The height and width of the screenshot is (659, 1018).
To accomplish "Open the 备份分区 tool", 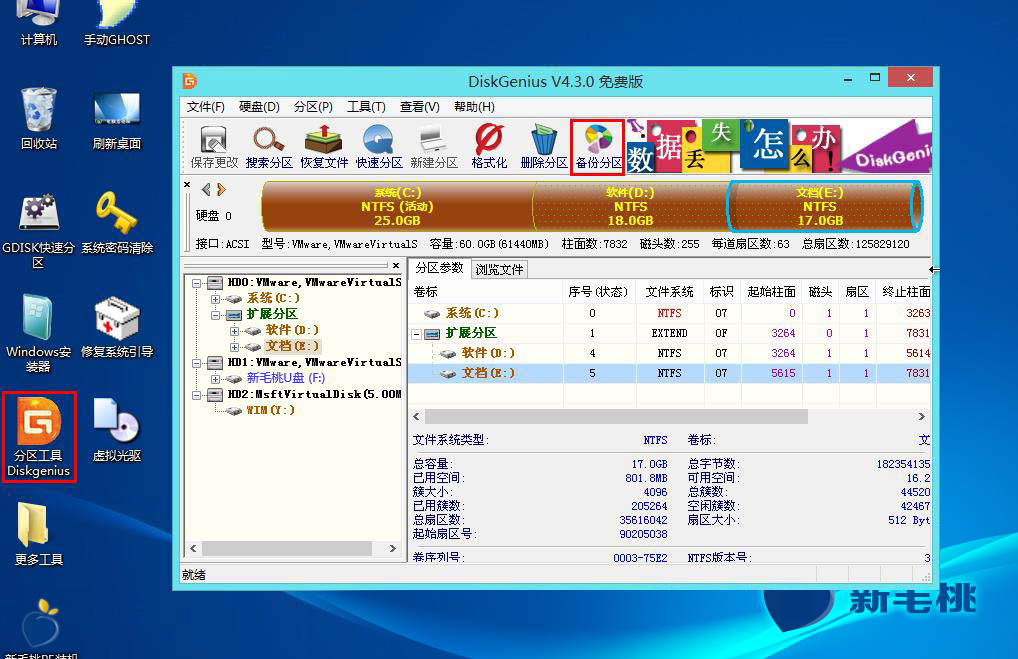I will 598,147.
